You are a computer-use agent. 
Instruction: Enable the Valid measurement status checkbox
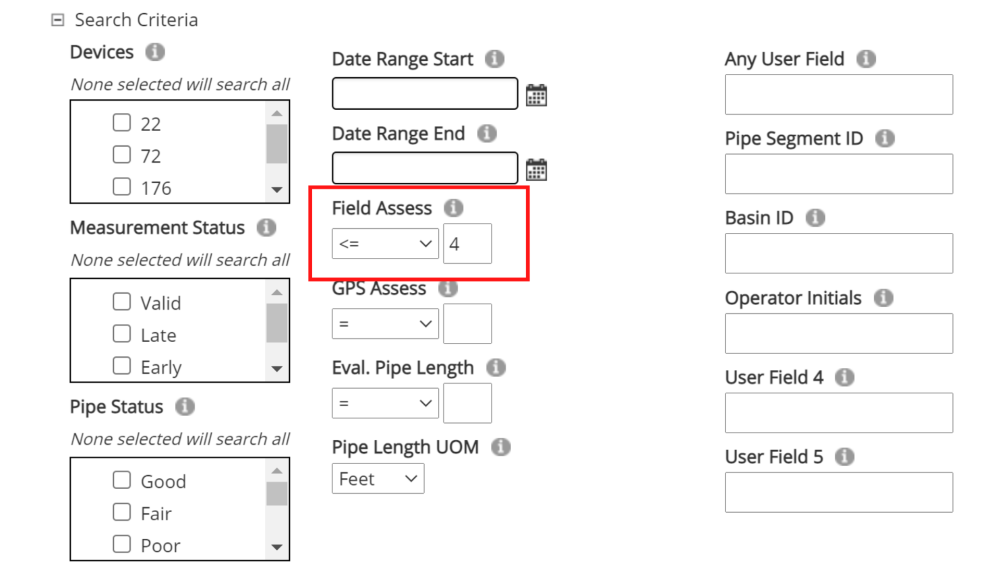pos(122,302)
